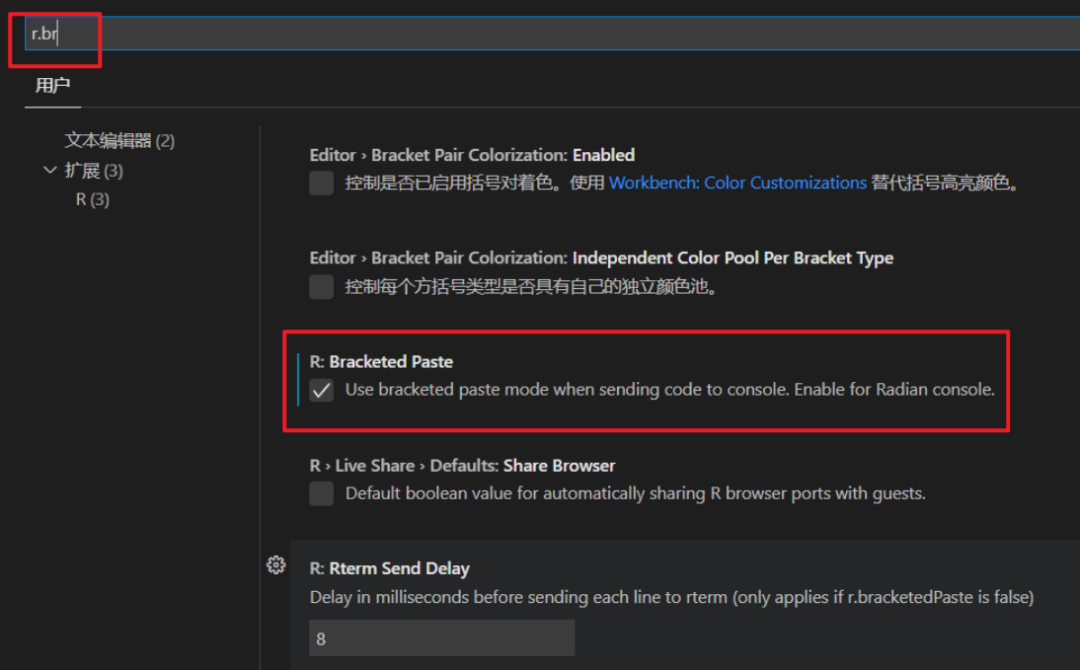1080x670 pixels.
Task: Click the 扩展 (3) category label
Action: point(94,171)
